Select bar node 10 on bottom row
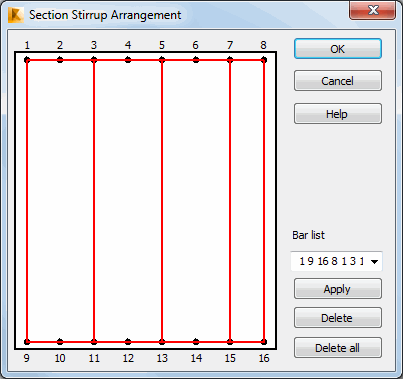Screen dimensions: 403x379 pyautogui.click(x=60, y=342)
